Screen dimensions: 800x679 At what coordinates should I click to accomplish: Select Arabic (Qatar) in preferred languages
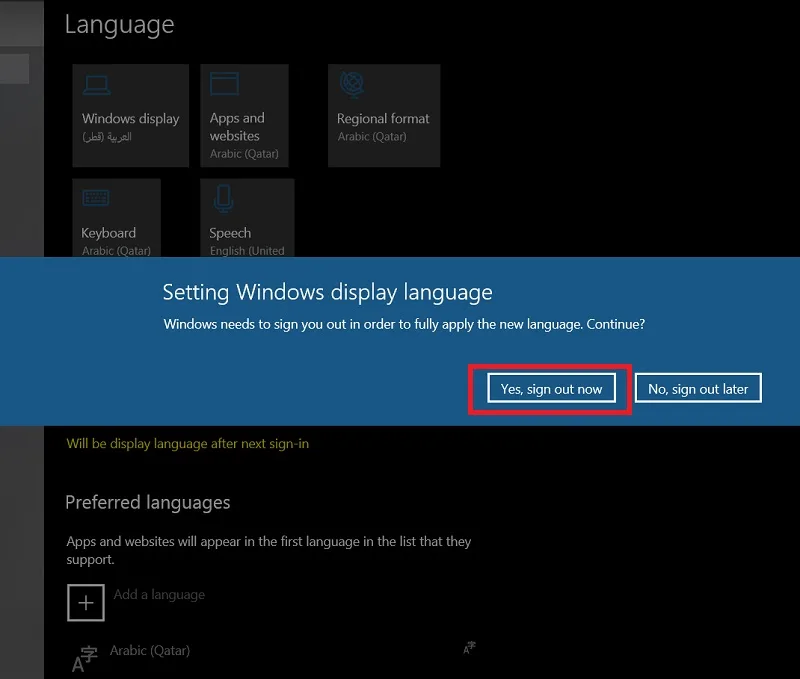point(149,651)
